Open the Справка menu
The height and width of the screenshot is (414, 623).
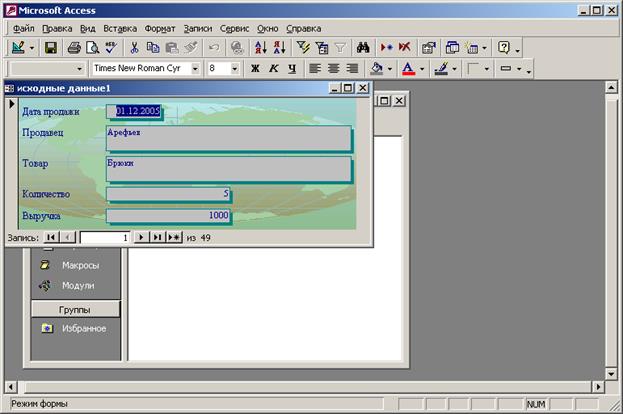point(304,29)
